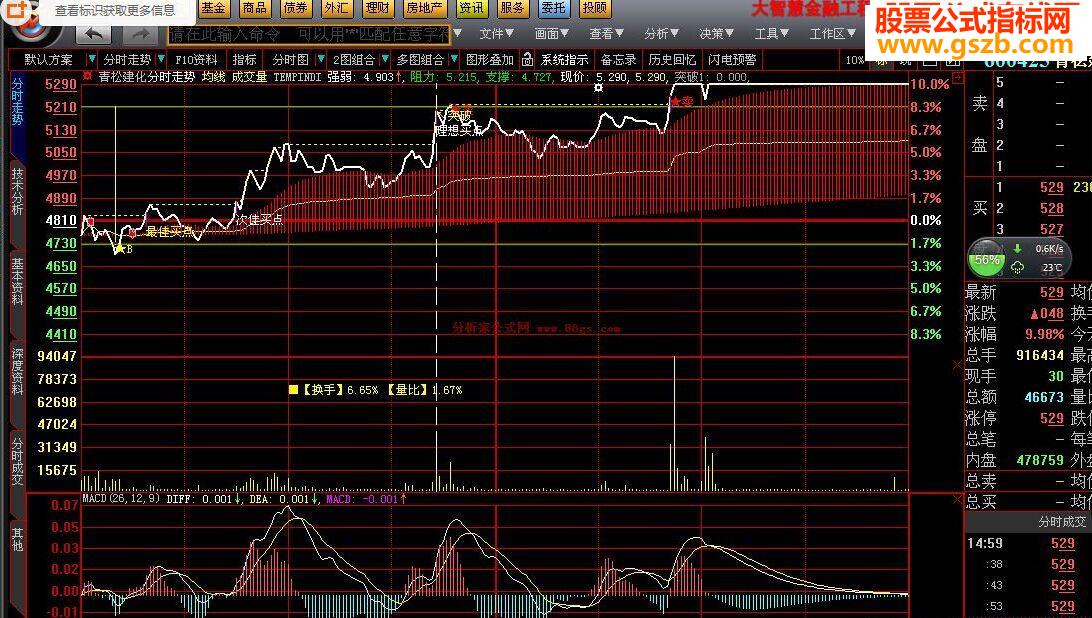Switch to the 深度资料 side tab

pyautogui.click(x=17, y=371)
